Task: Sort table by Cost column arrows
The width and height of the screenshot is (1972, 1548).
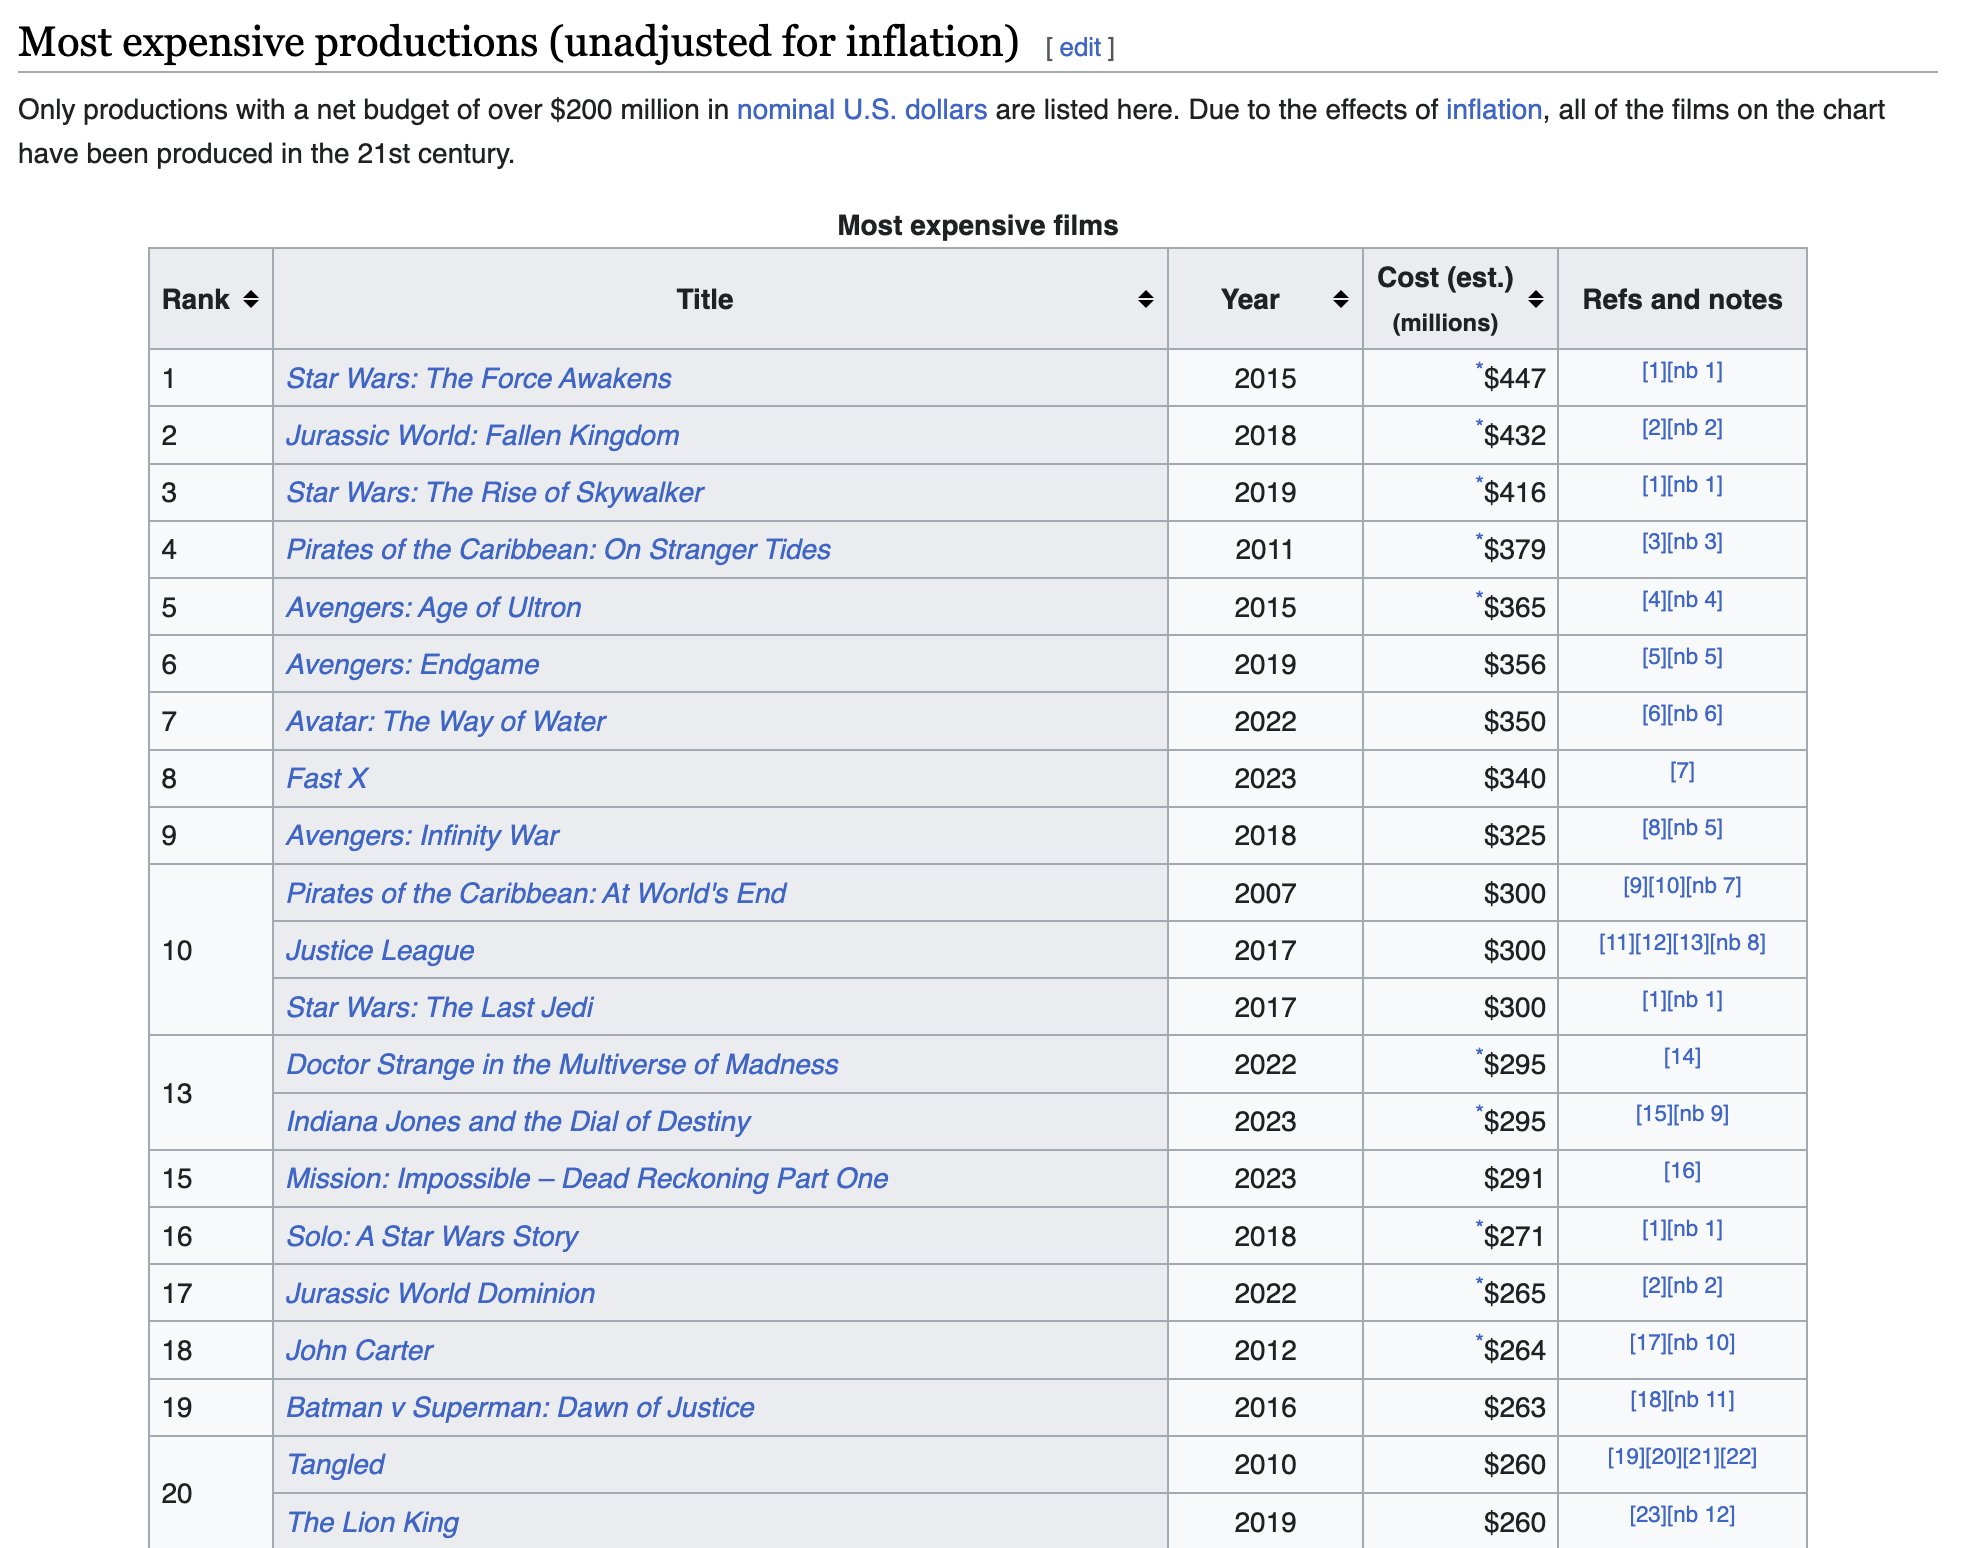Action: tap(1536, 299)
